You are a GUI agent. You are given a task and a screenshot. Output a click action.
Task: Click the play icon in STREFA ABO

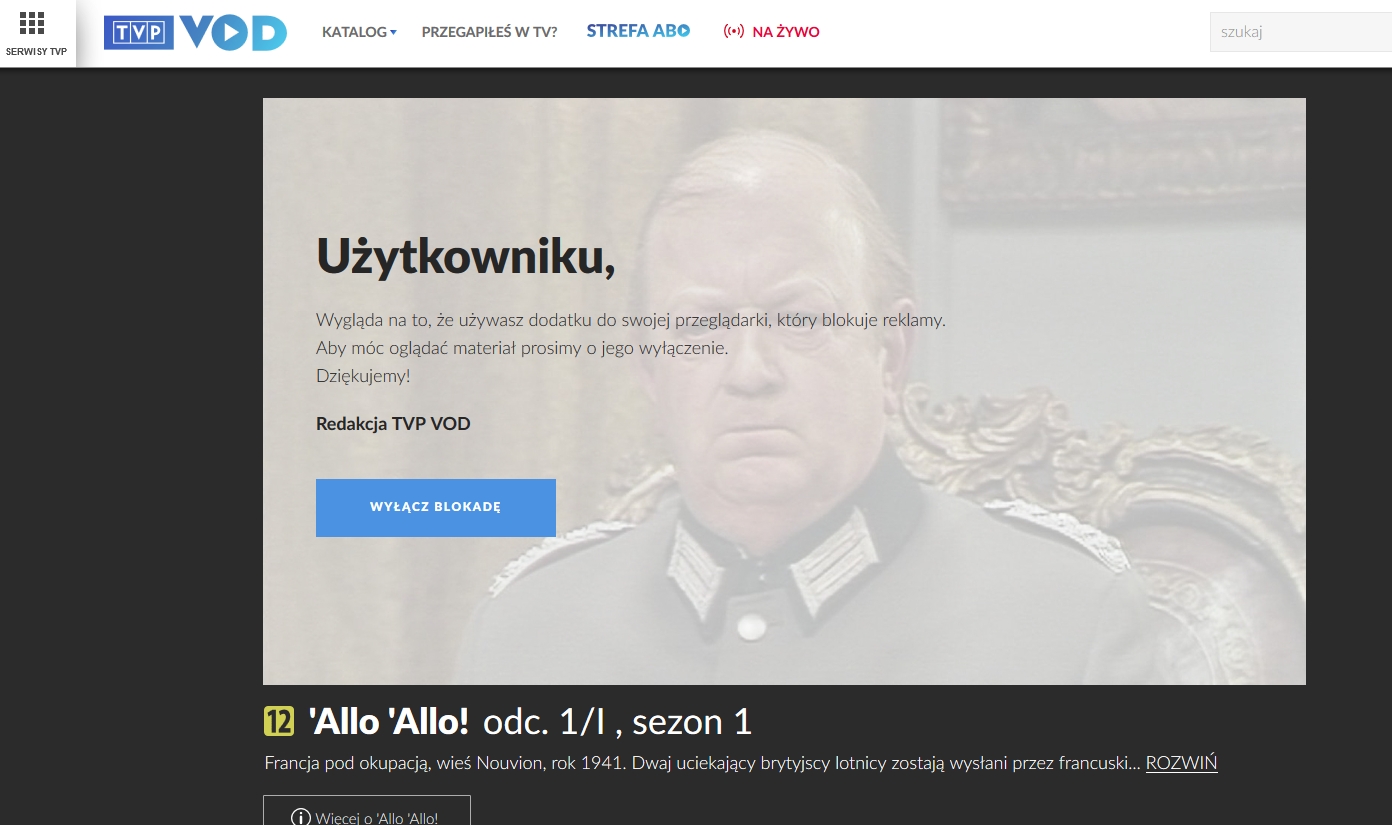tap(684, 31)
